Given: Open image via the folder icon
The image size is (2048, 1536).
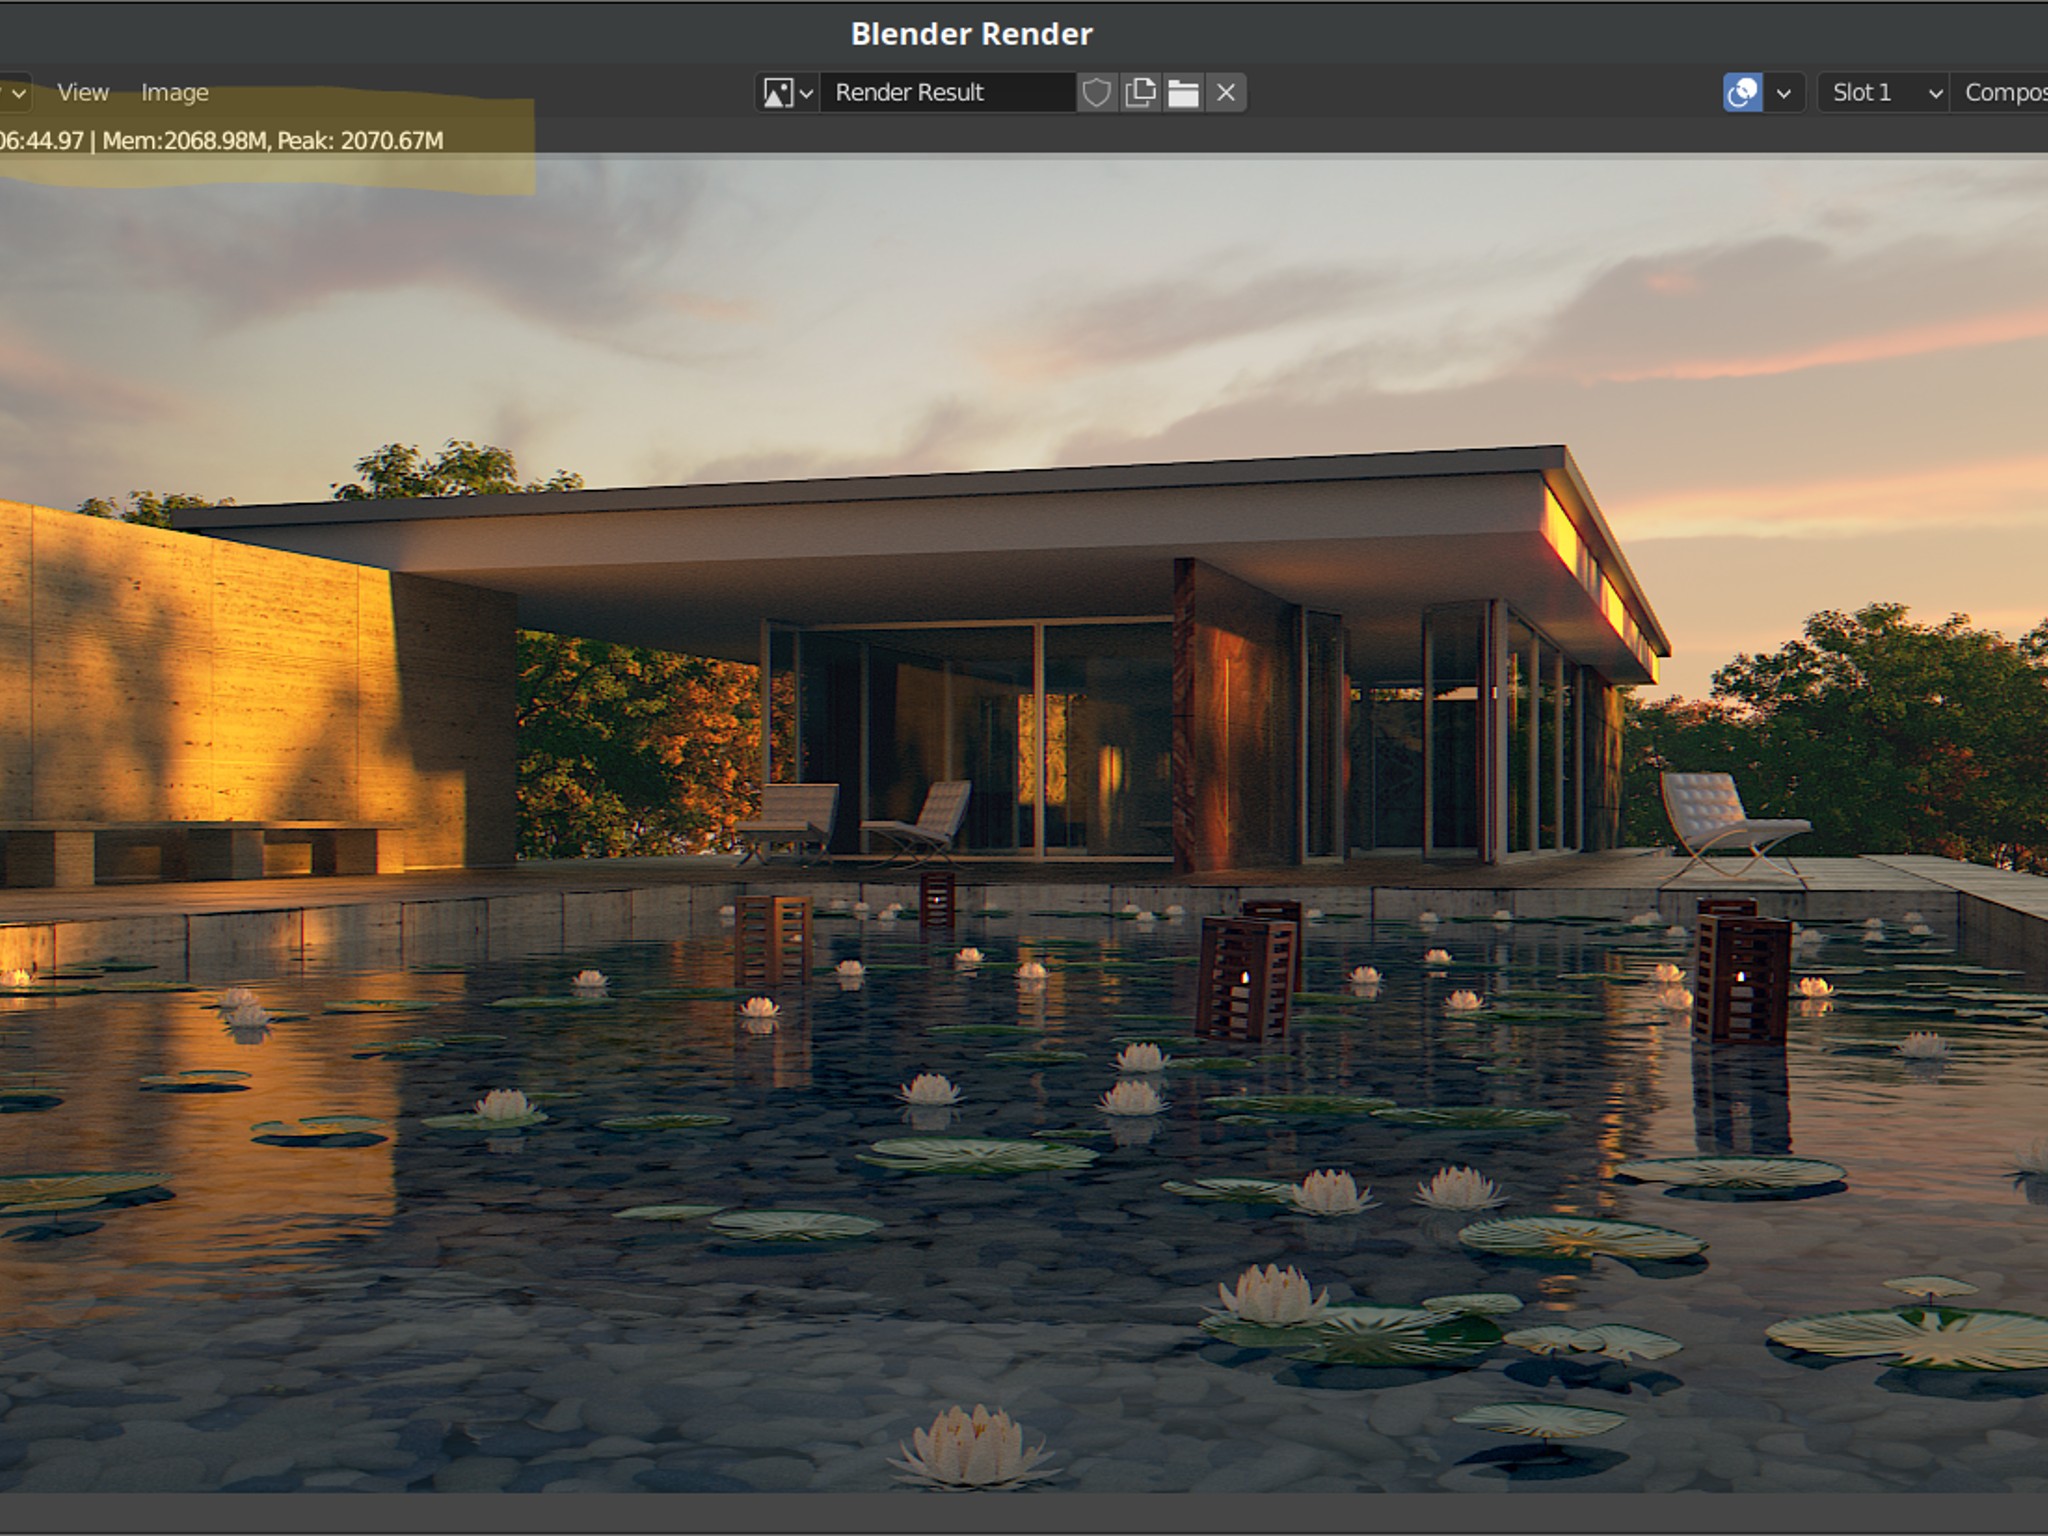Looking at the screenshot, I should coord(1183,93).
